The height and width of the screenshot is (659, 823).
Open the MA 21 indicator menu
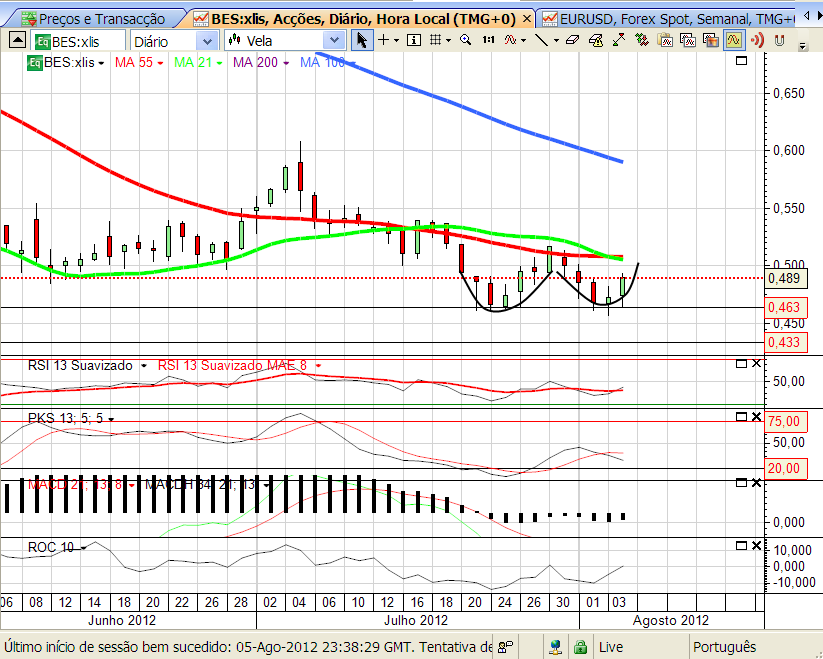(219, 63)
